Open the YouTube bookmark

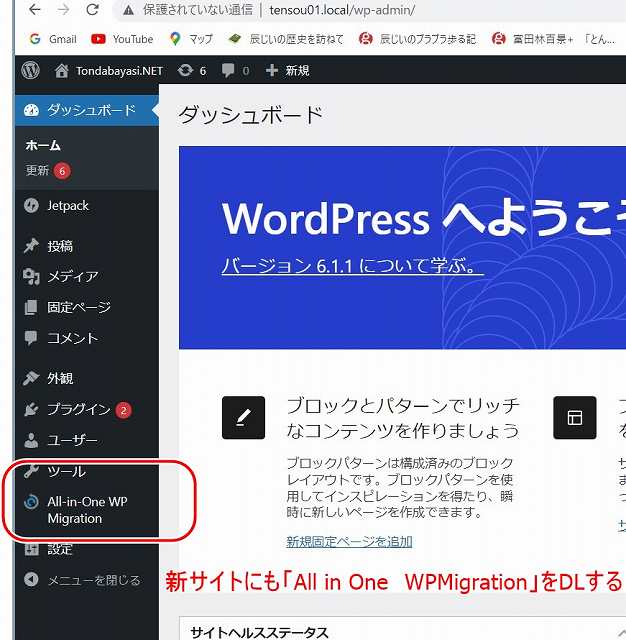pos(122,39)
